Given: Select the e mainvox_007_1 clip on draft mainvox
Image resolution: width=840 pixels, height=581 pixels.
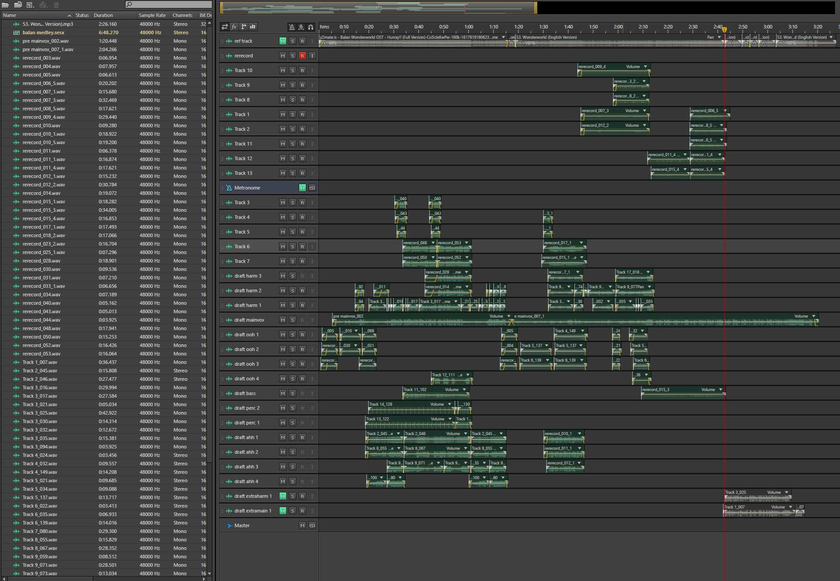Looking at the screenshot, I should [x=664, y=320].
